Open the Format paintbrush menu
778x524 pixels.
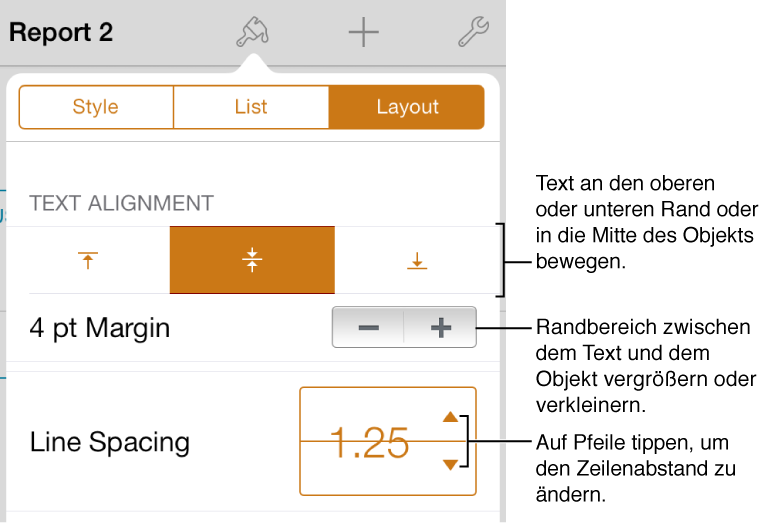point(253,32)
